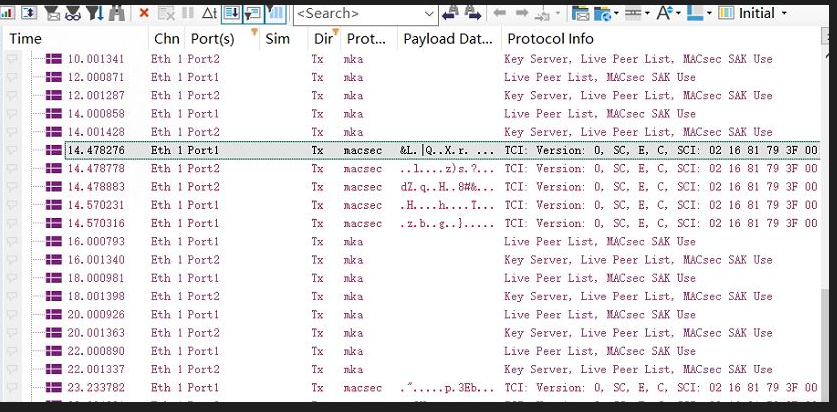Toggle the auto-scroll trace button
The height and width of the screenshot is (412, 837).
pyautogui.click(x=230, y=13)
